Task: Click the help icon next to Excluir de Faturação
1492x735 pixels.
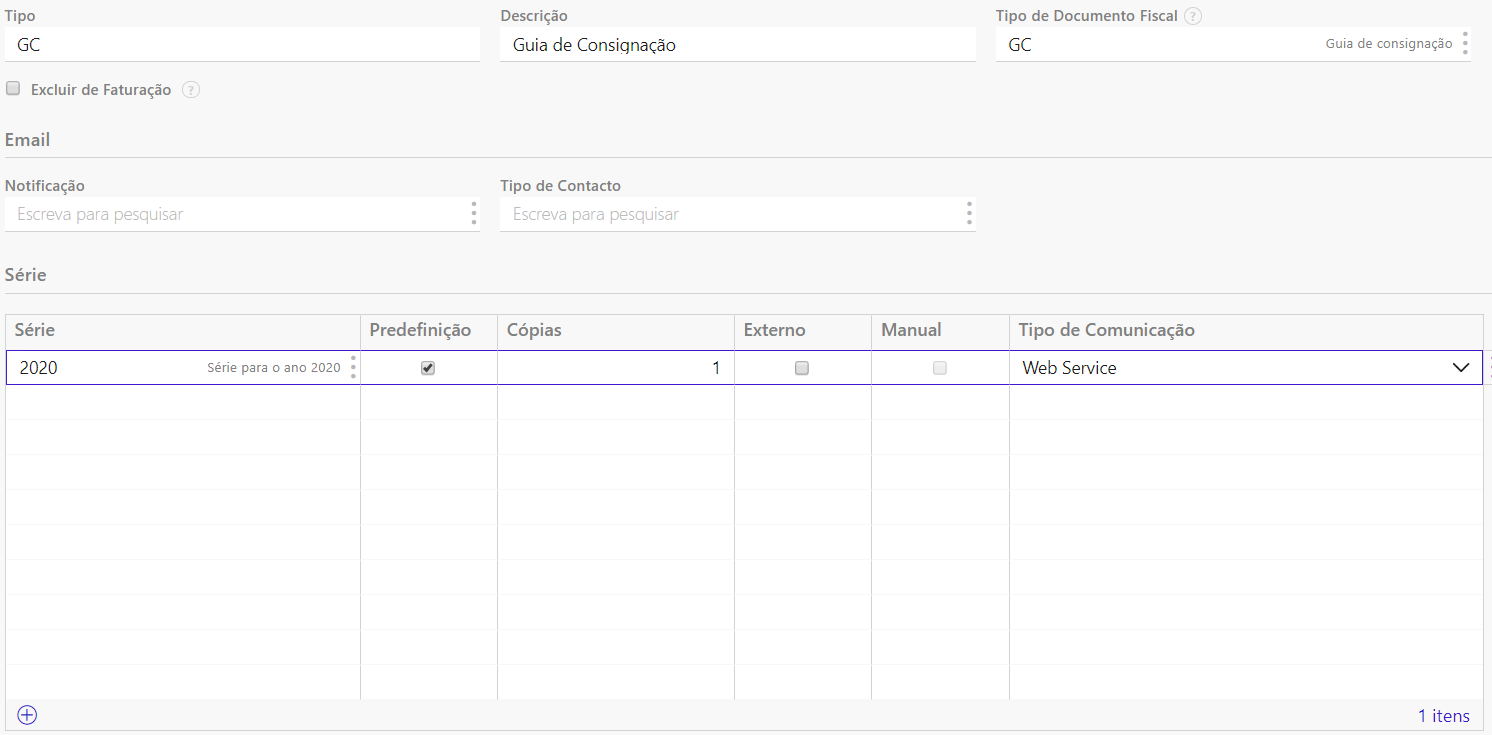Action: 191,90
